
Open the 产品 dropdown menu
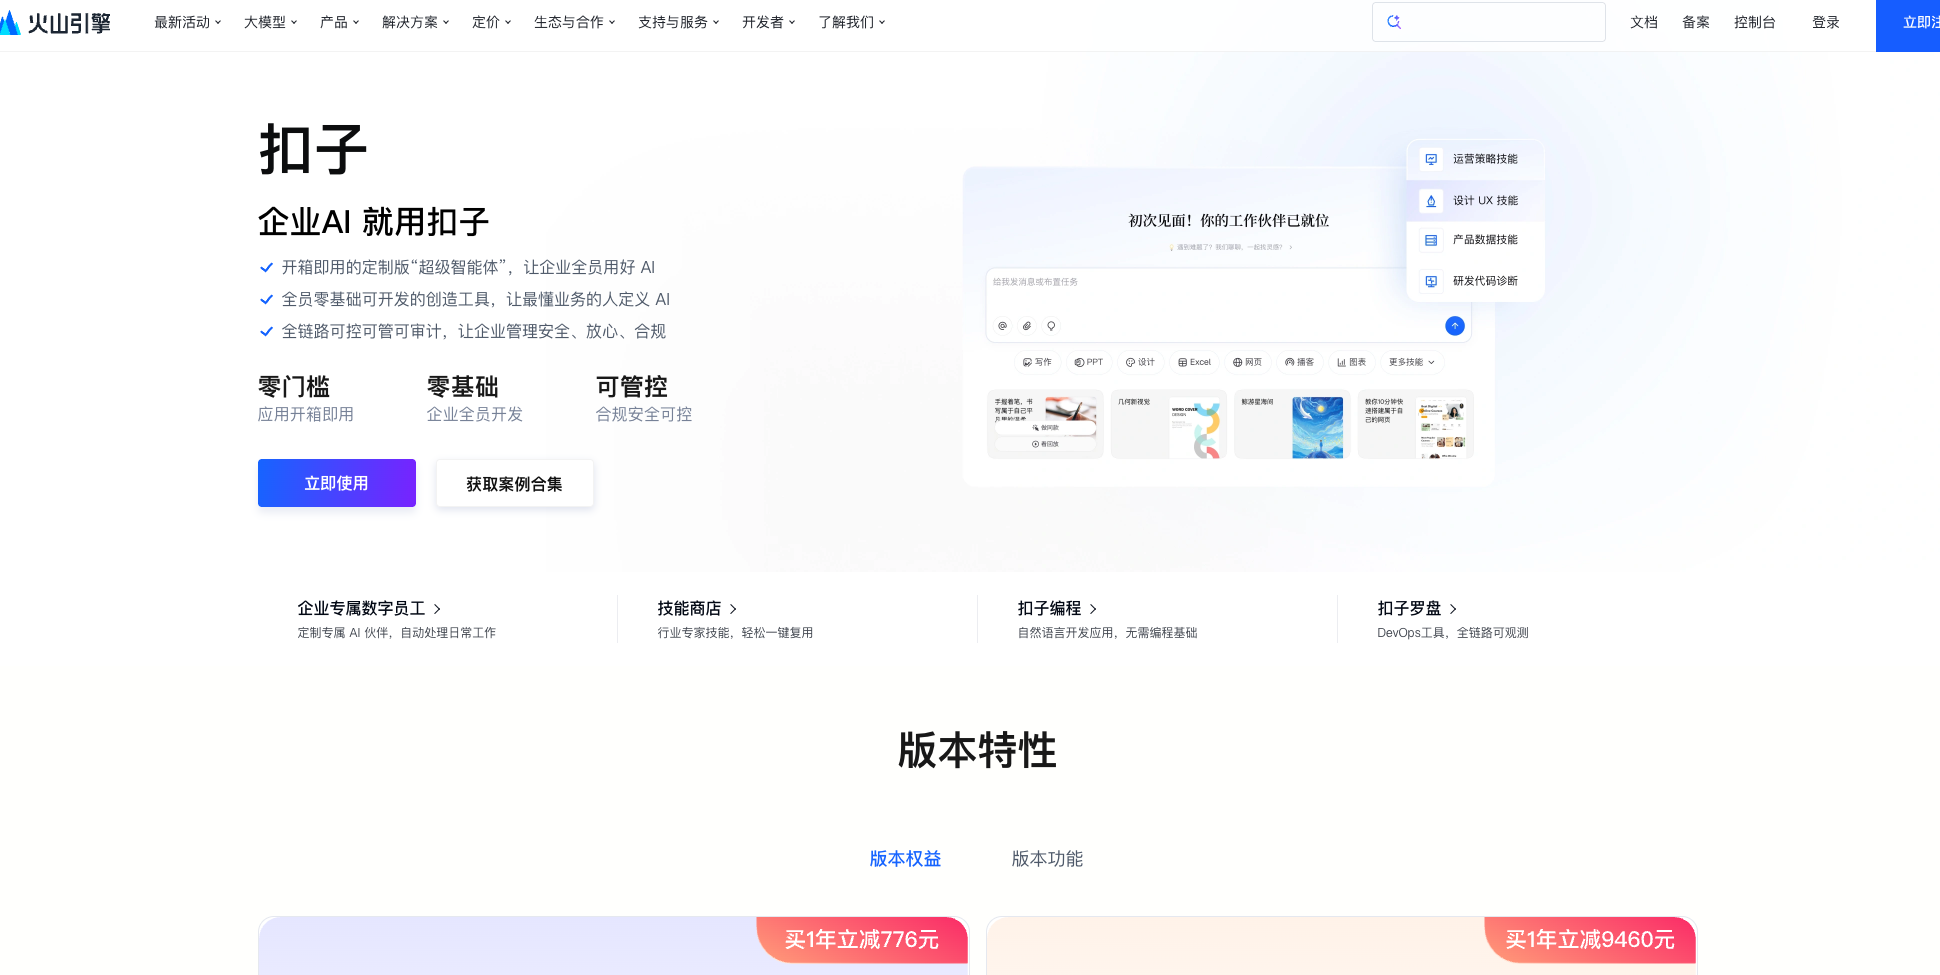(340, 22)
